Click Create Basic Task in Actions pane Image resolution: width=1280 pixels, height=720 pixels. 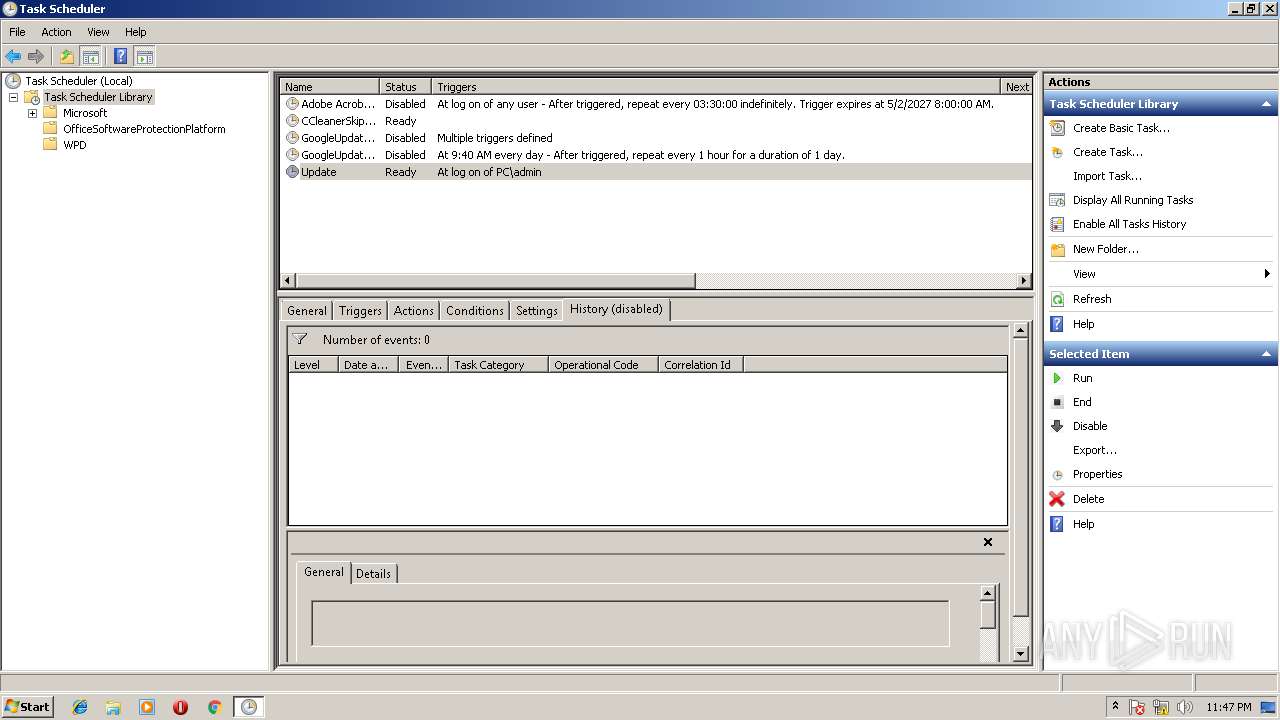click(x=1121, y=128)
